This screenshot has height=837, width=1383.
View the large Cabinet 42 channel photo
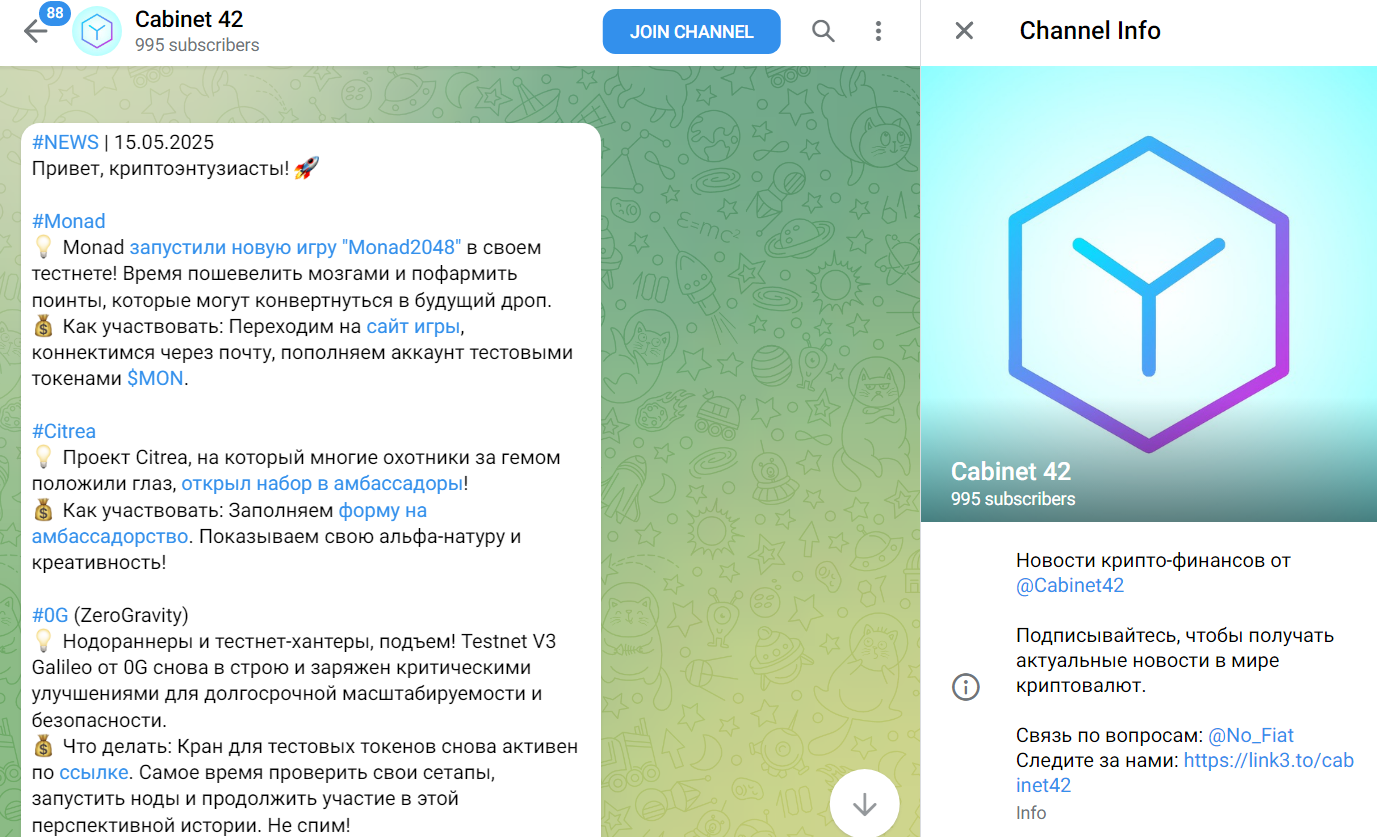click(x=1149, y=294)
